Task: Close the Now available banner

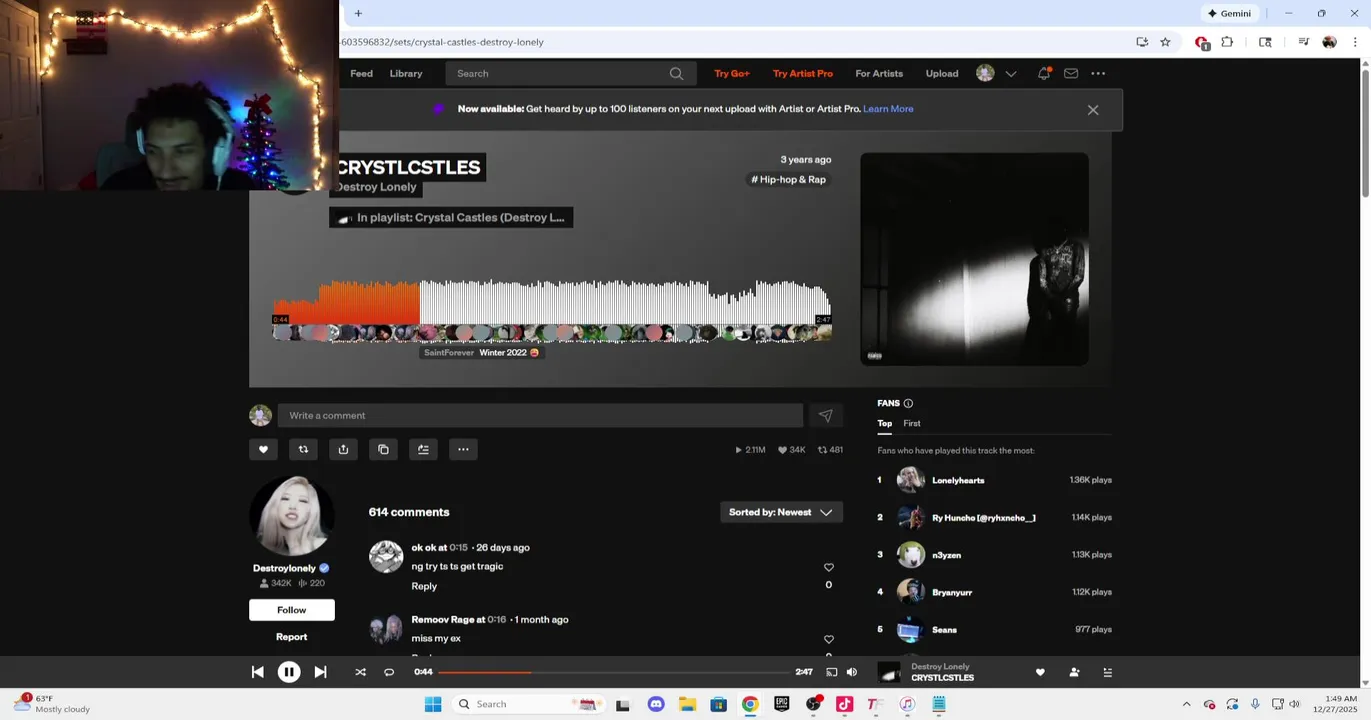Action: click(x=1093, y=110)
